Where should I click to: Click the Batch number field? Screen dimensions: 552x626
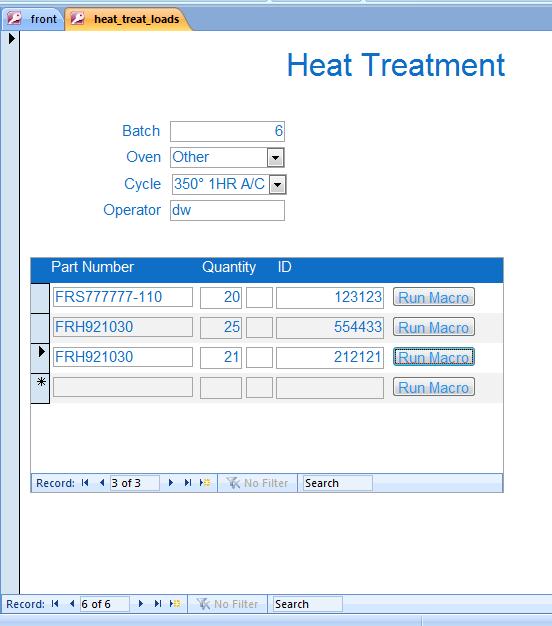tap(228, 131)
